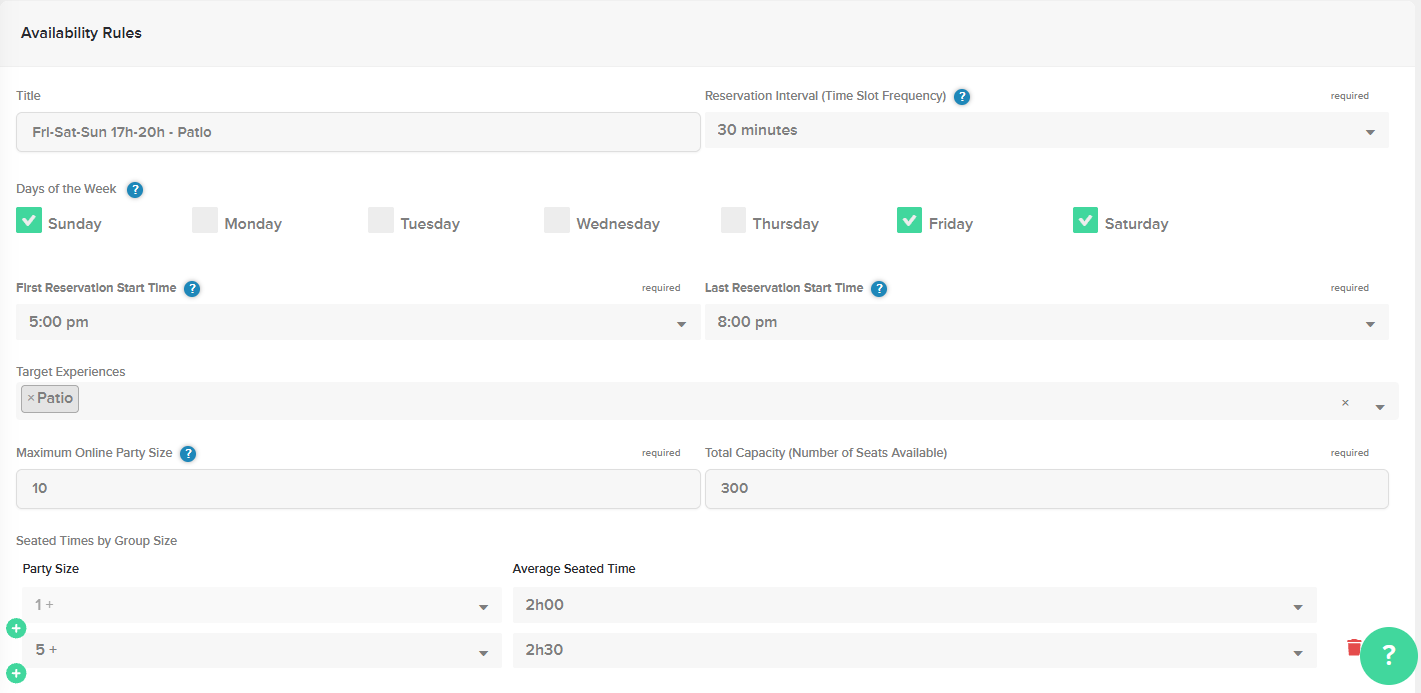
Task: Delete the 5+ party size row
Action: [x=1355, y=648]
